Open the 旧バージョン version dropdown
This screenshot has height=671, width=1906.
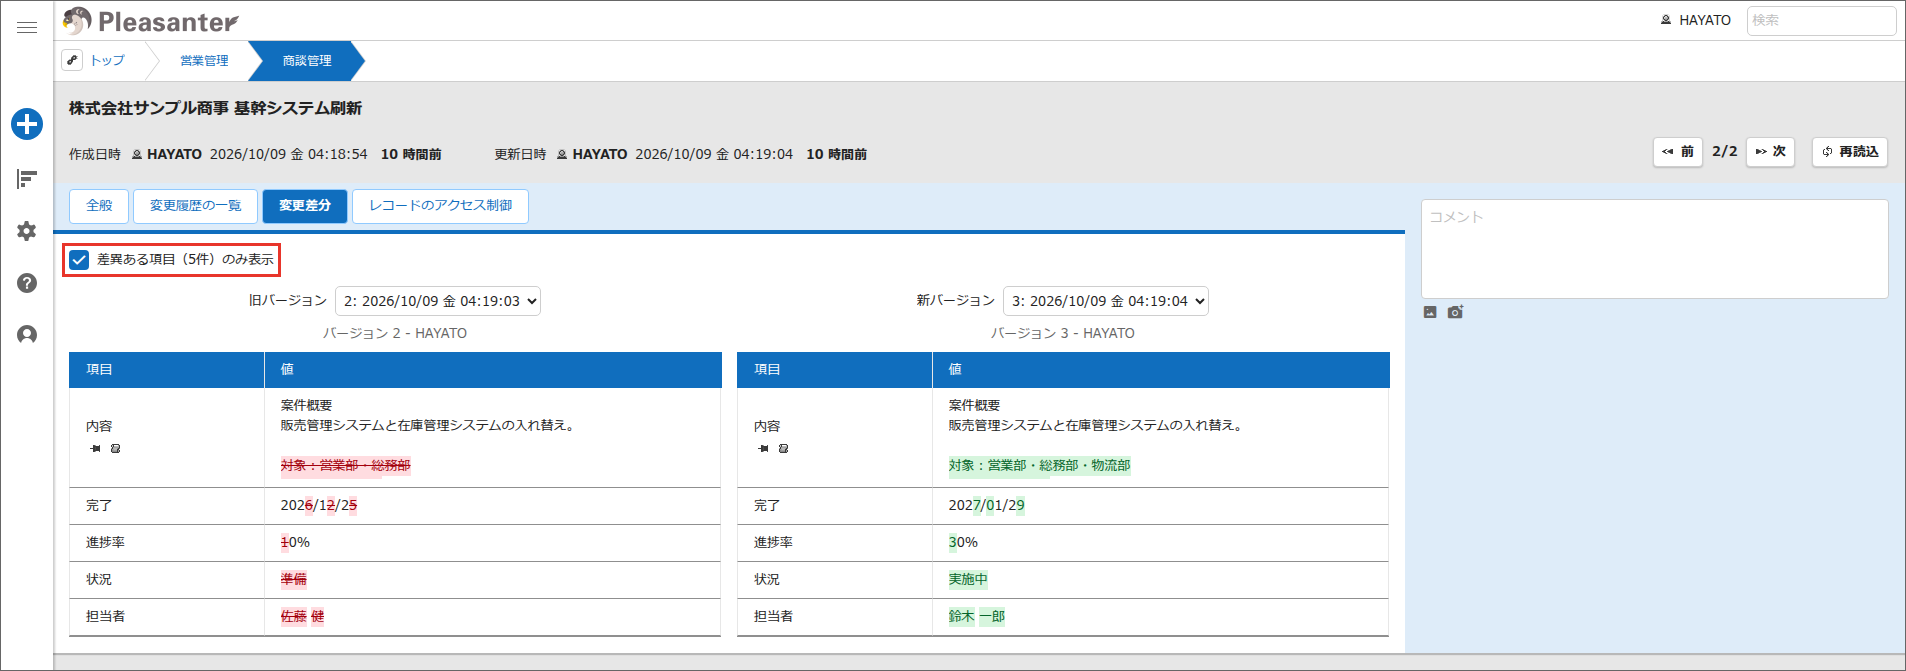pos(438,301)
